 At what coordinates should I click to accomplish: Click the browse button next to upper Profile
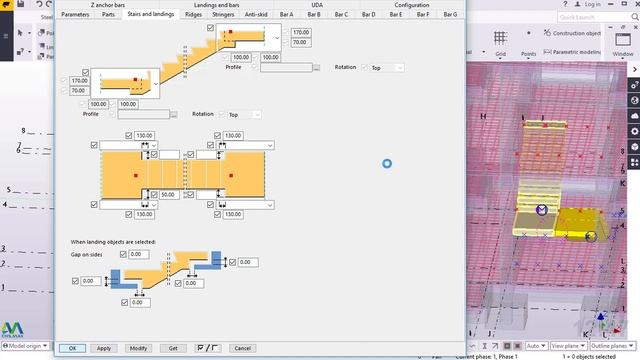pos(316,68)
